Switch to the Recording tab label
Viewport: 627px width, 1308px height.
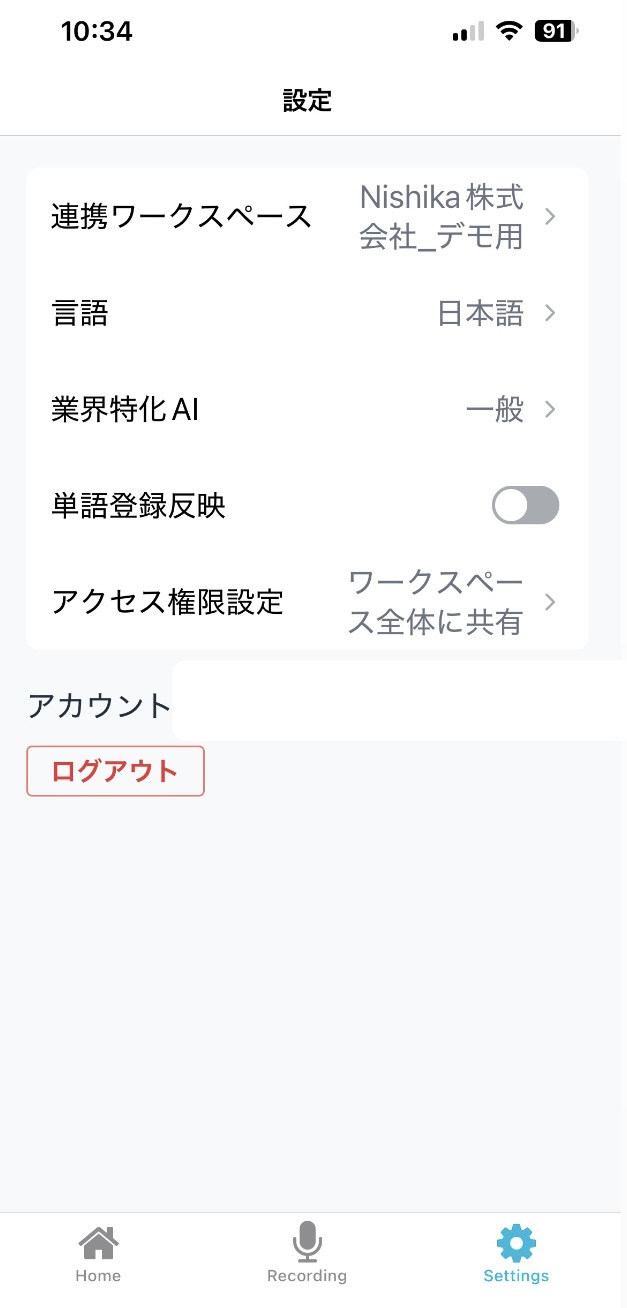tap(307, 1276)
